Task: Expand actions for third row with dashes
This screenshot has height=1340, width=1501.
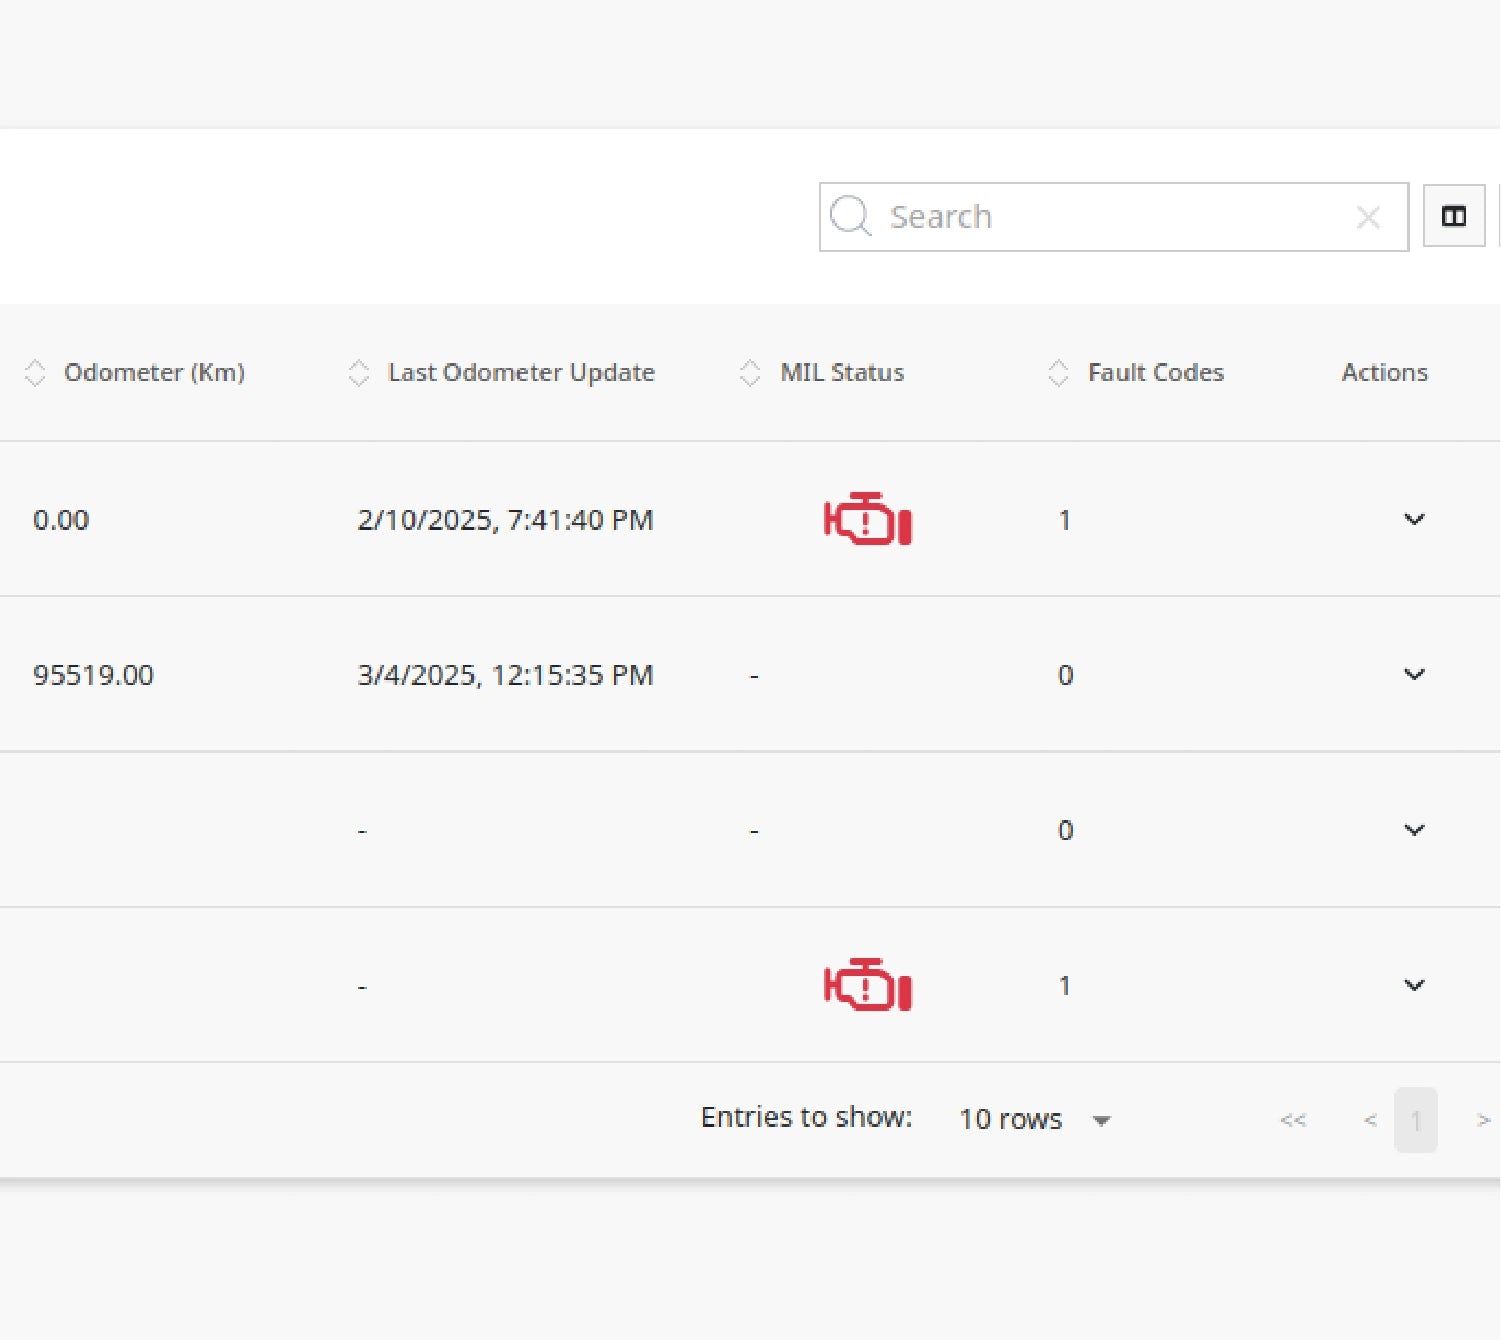Action: pos(1414,830)
